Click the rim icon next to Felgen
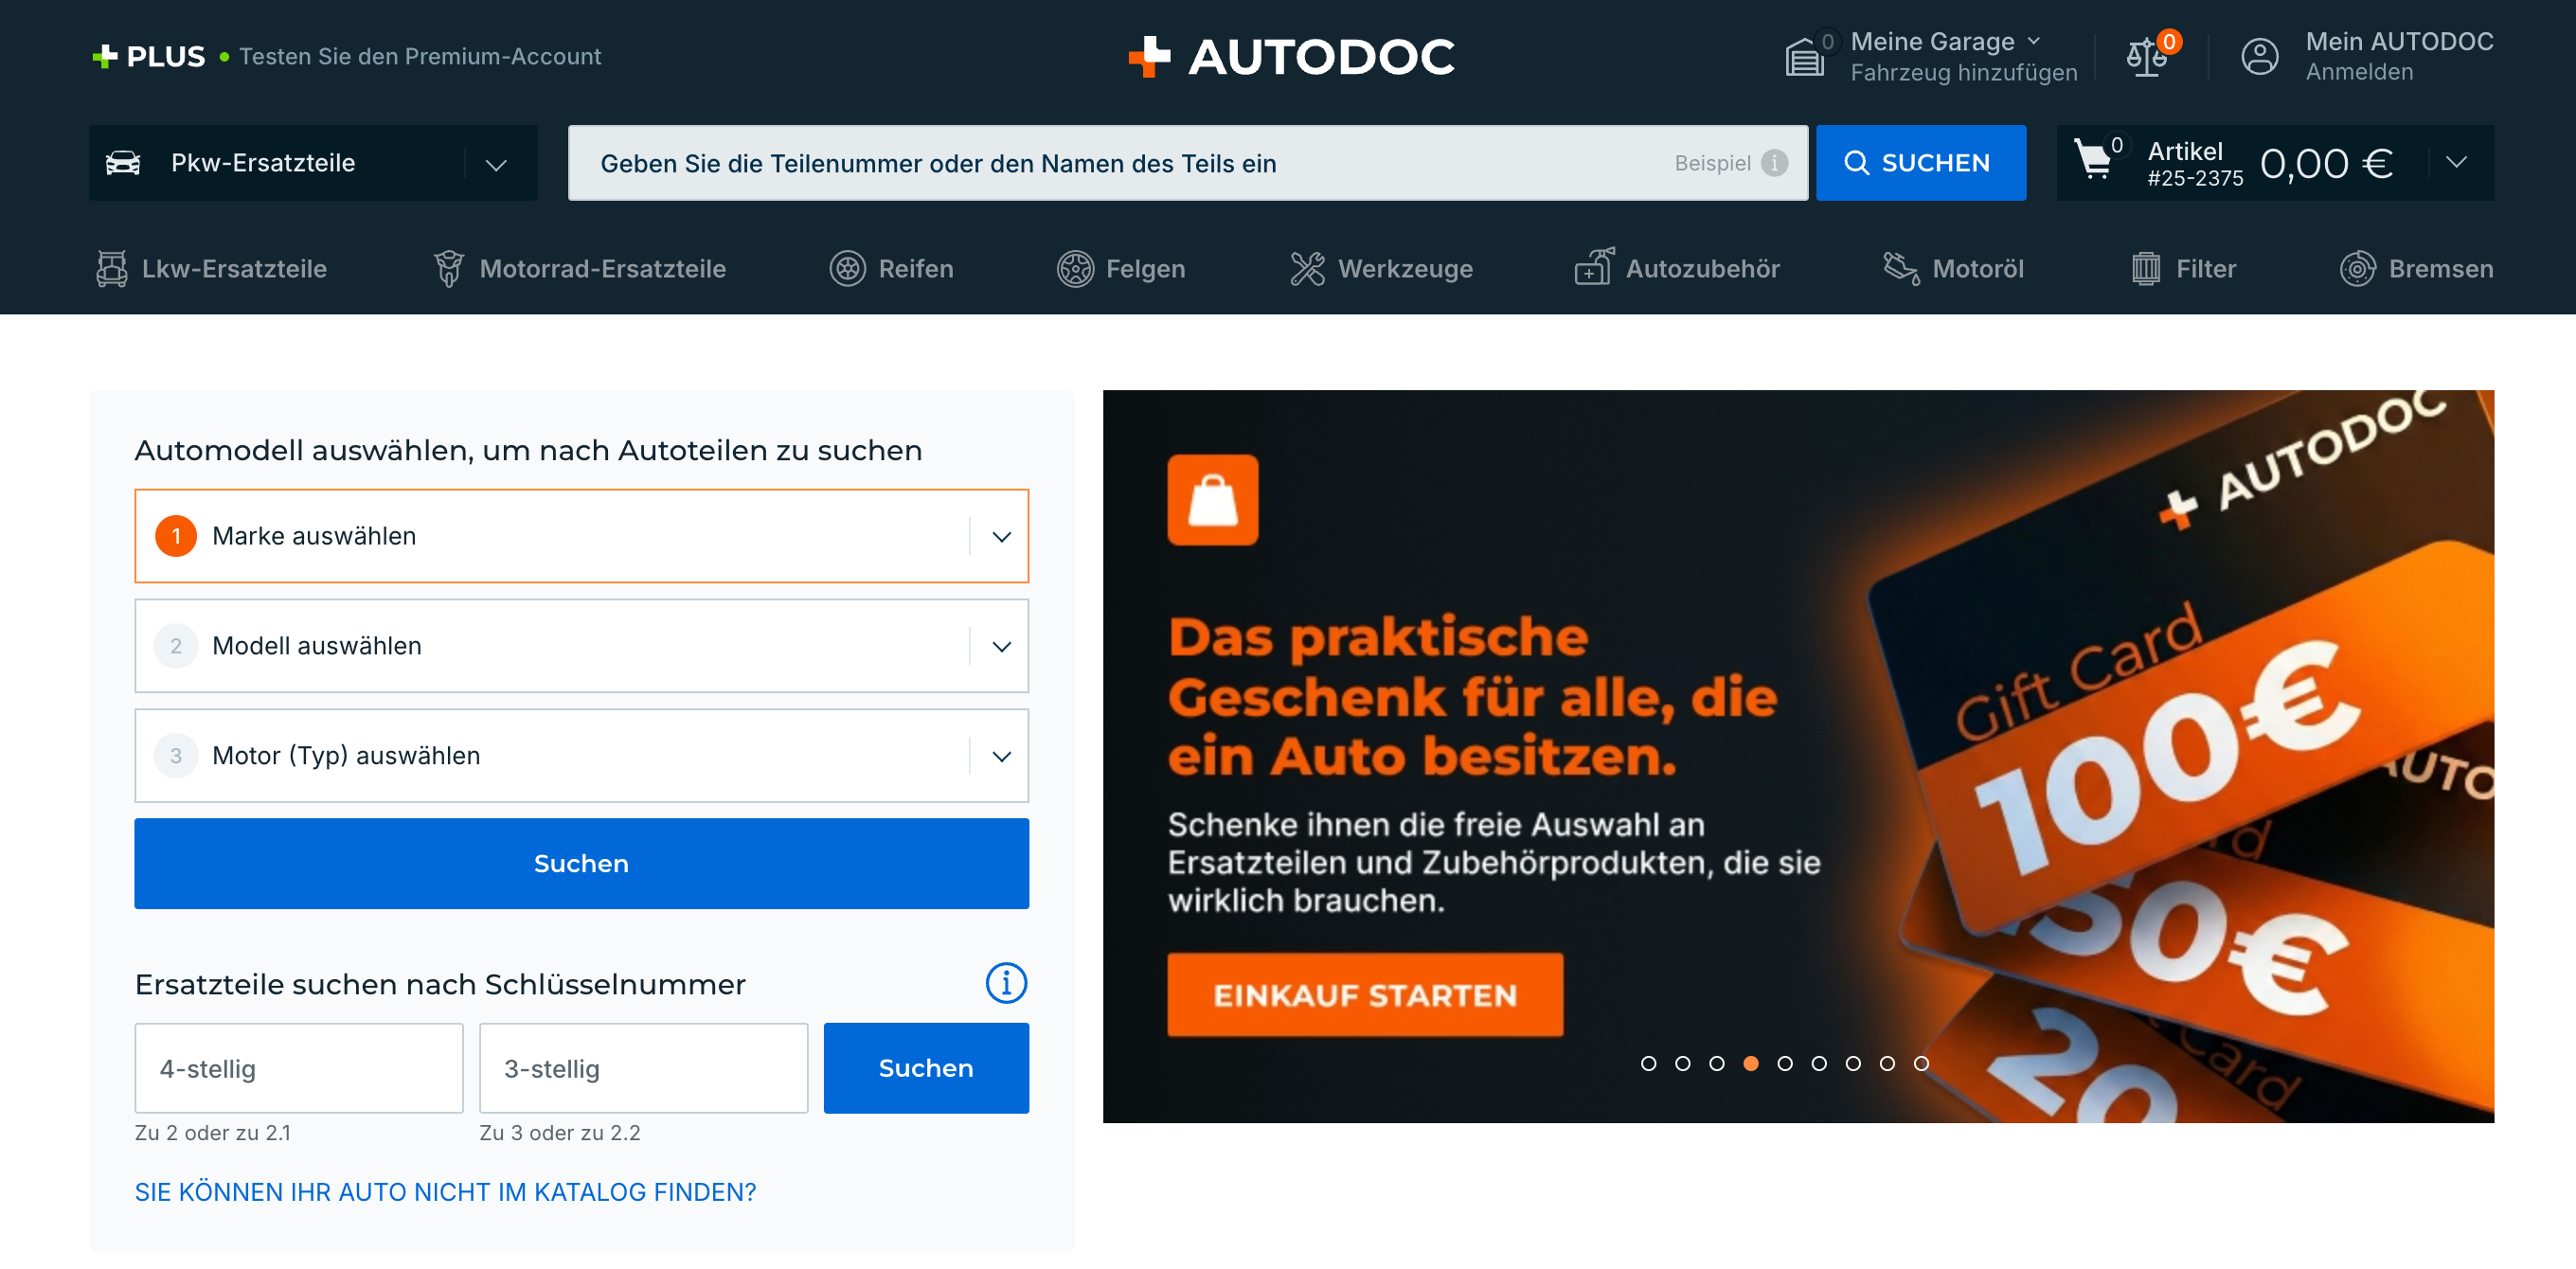Image resolution: width=2576 pixels, height=1269 pixels. [1075, 269]
